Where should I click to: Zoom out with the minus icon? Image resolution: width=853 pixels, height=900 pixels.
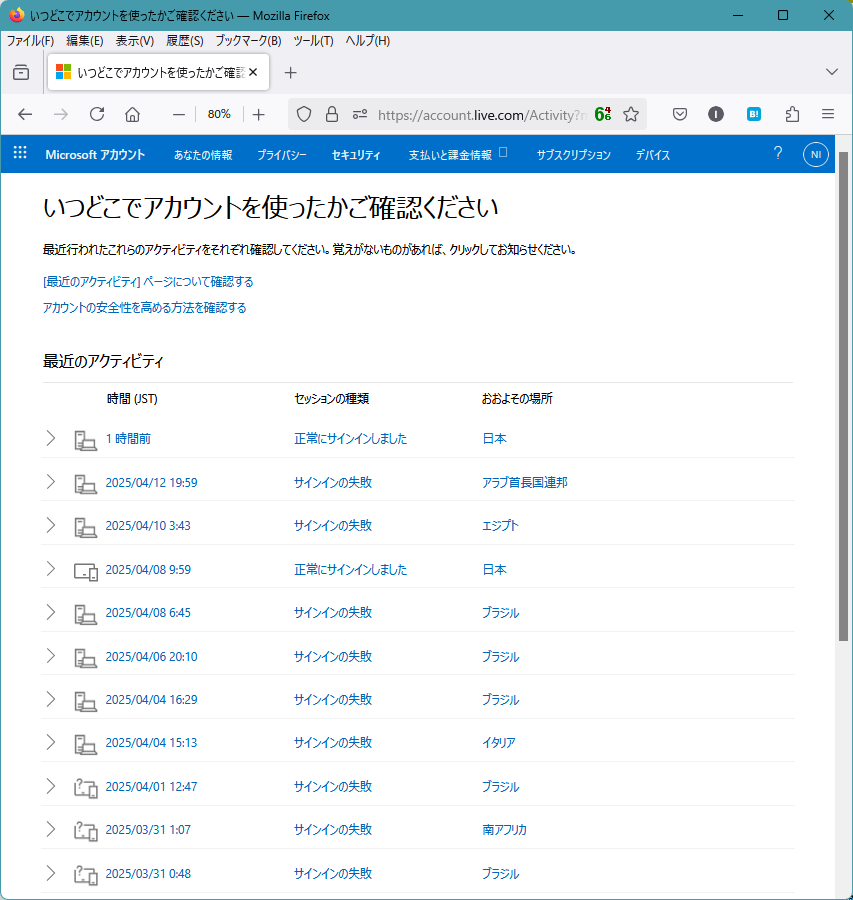click(179, 115)
